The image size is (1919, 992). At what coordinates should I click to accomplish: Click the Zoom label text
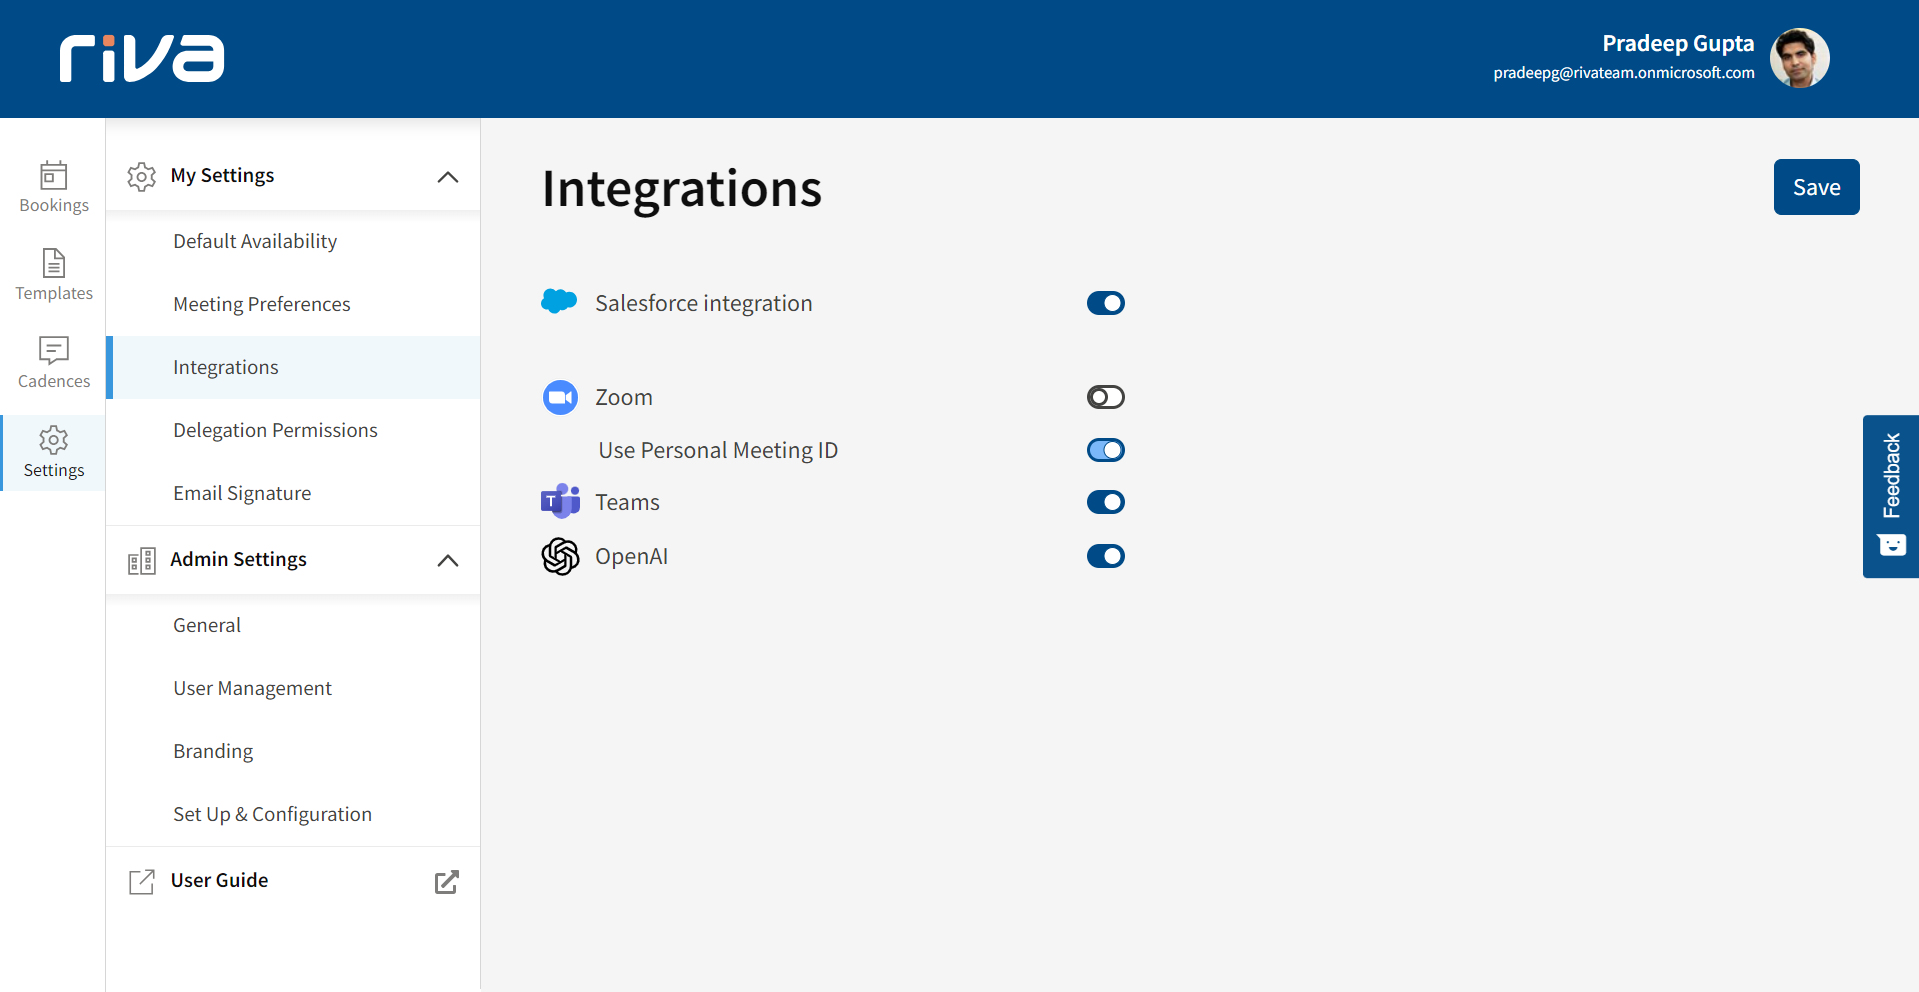[624, 397]
